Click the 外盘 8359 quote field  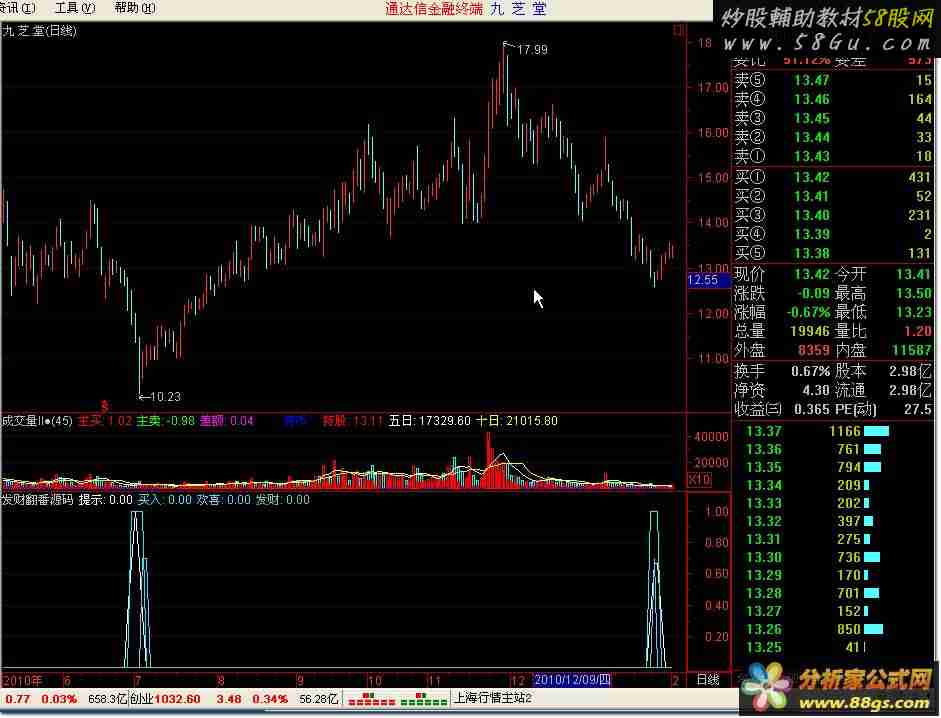tap(782, 350)
